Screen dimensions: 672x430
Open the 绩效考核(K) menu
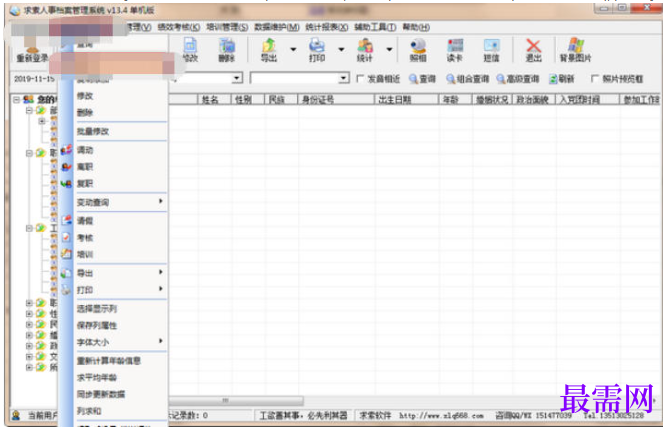178,27
